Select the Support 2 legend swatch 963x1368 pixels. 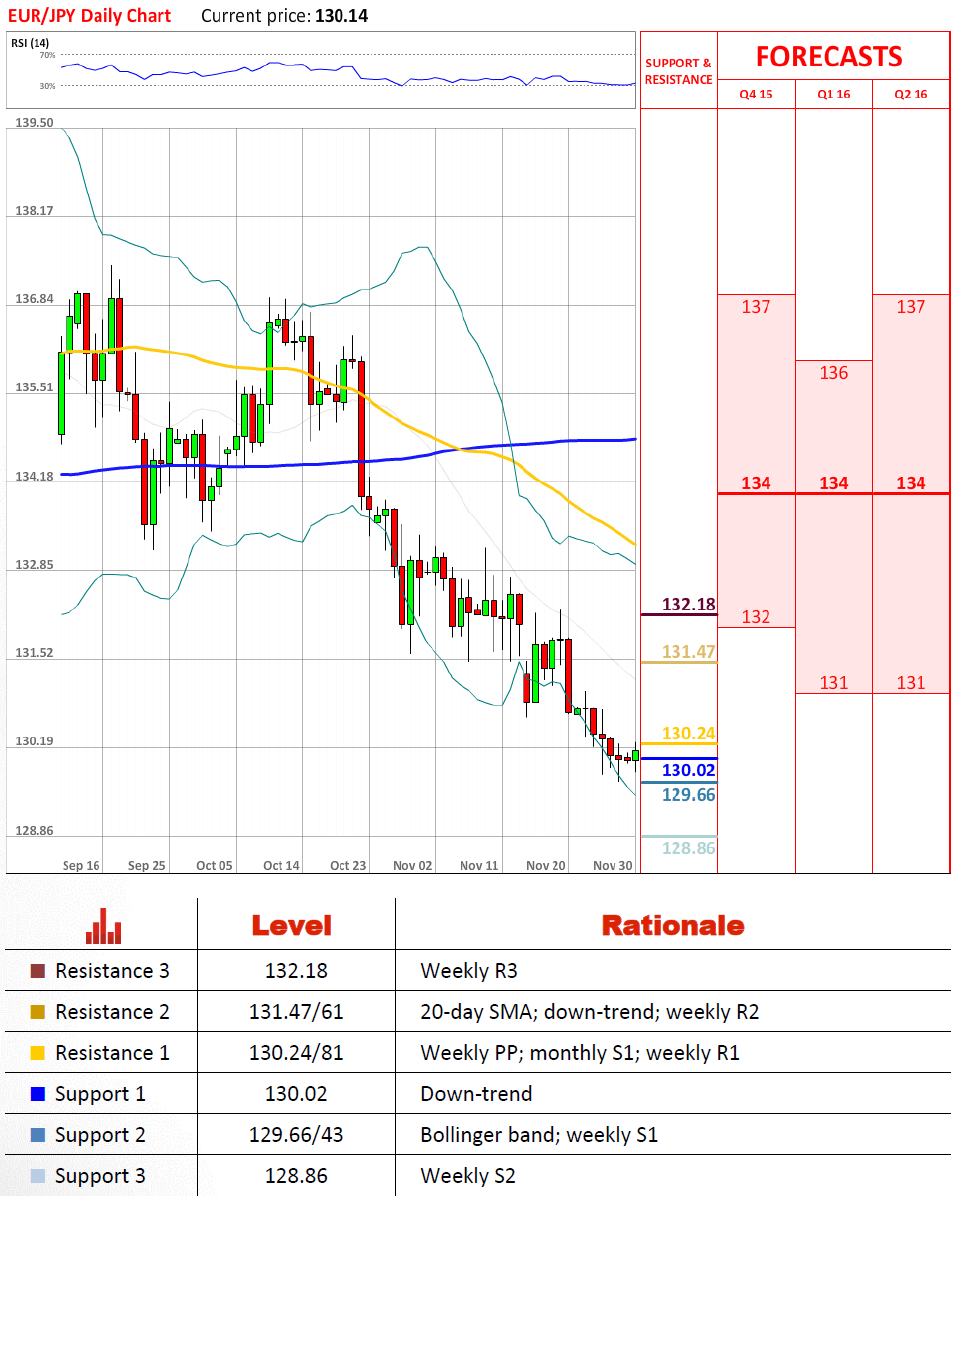(38, 1135)
